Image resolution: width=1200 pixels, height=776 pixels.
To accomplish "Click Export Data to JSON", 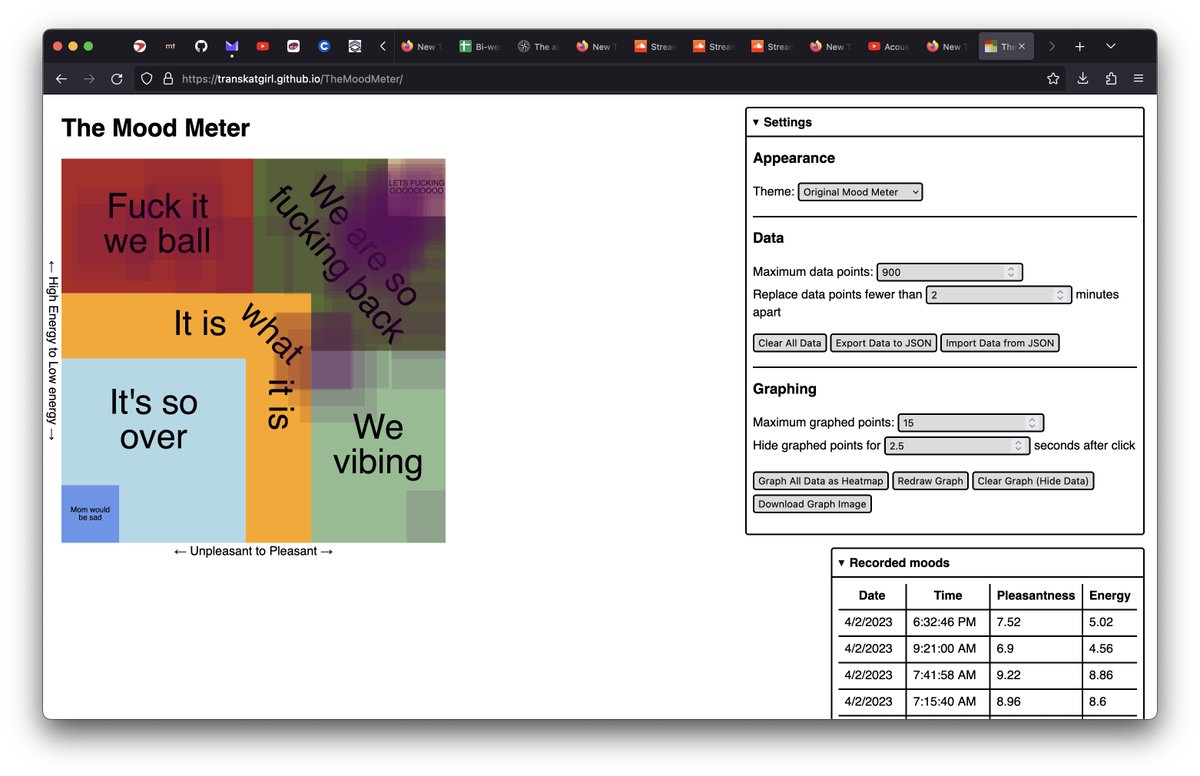I will (883, 343).
